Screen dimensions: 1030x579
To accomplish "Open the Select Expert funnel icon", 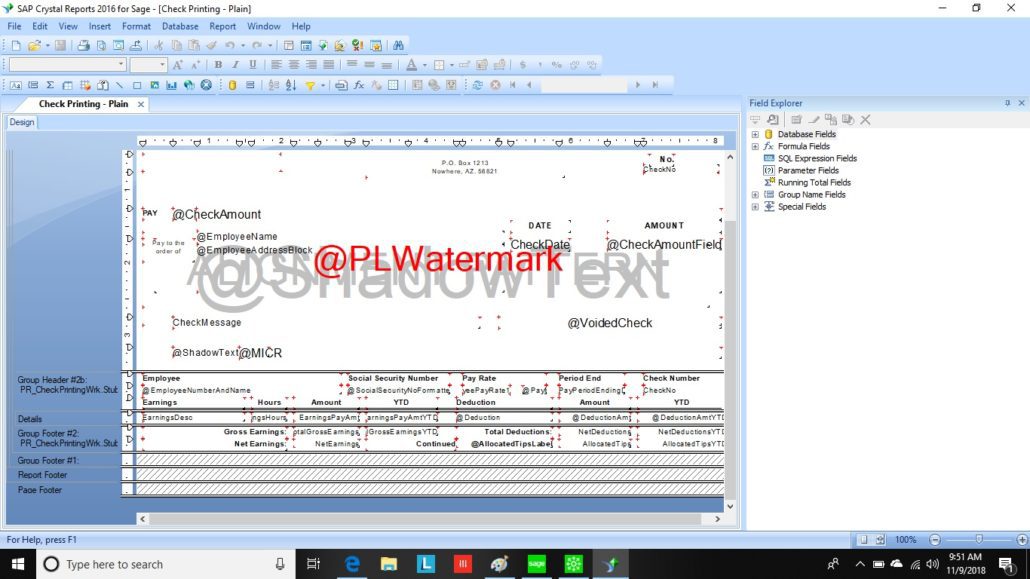I will pos(310,85).
